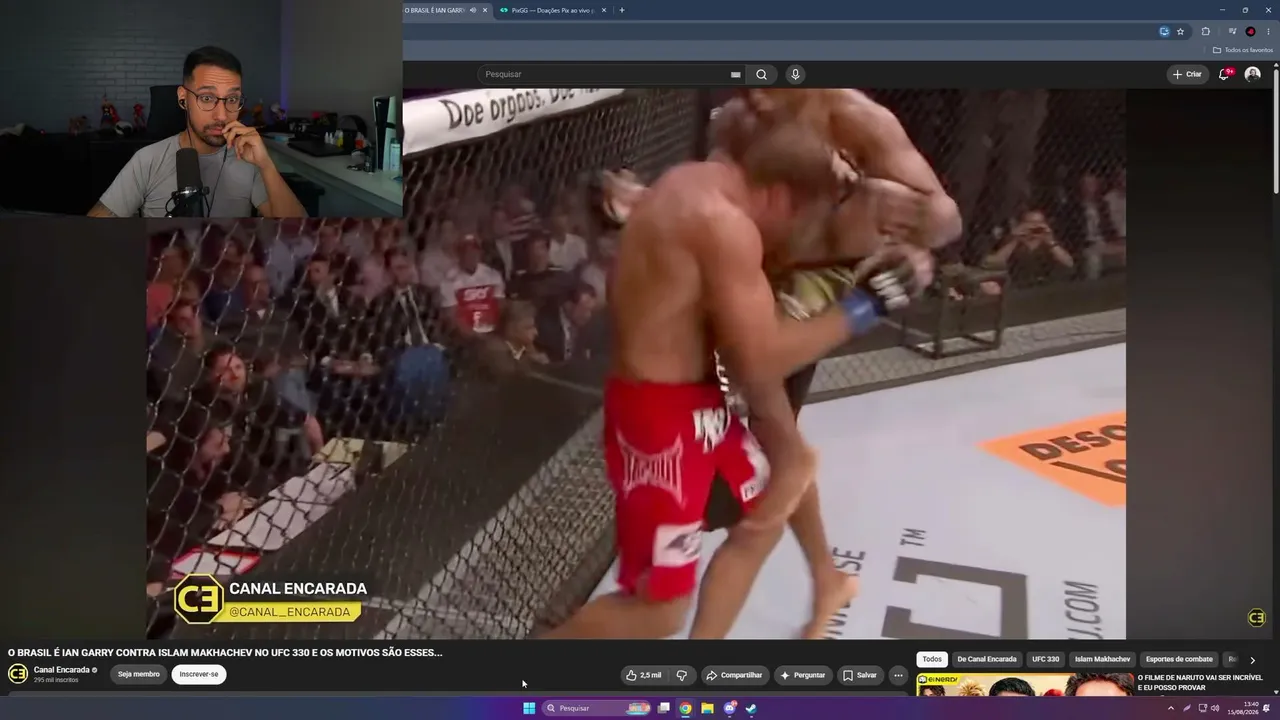Select the 'De Canal Encarada' chip

point(987,659)
